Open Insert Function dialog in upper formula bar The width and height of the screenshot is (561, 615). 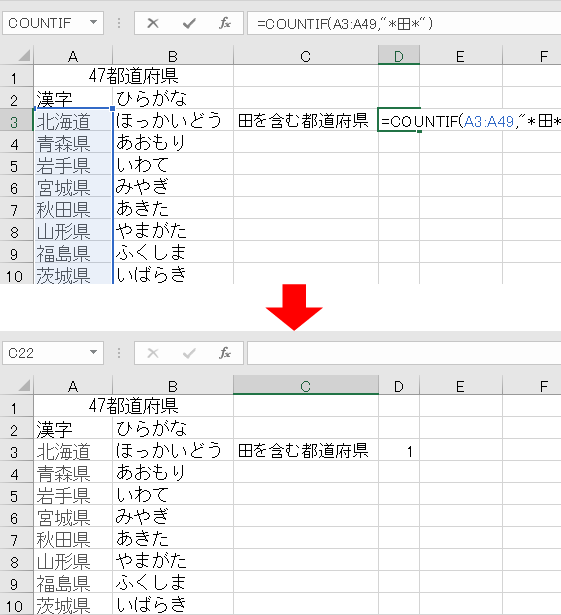pyautogui.click(x=225, y=24)
